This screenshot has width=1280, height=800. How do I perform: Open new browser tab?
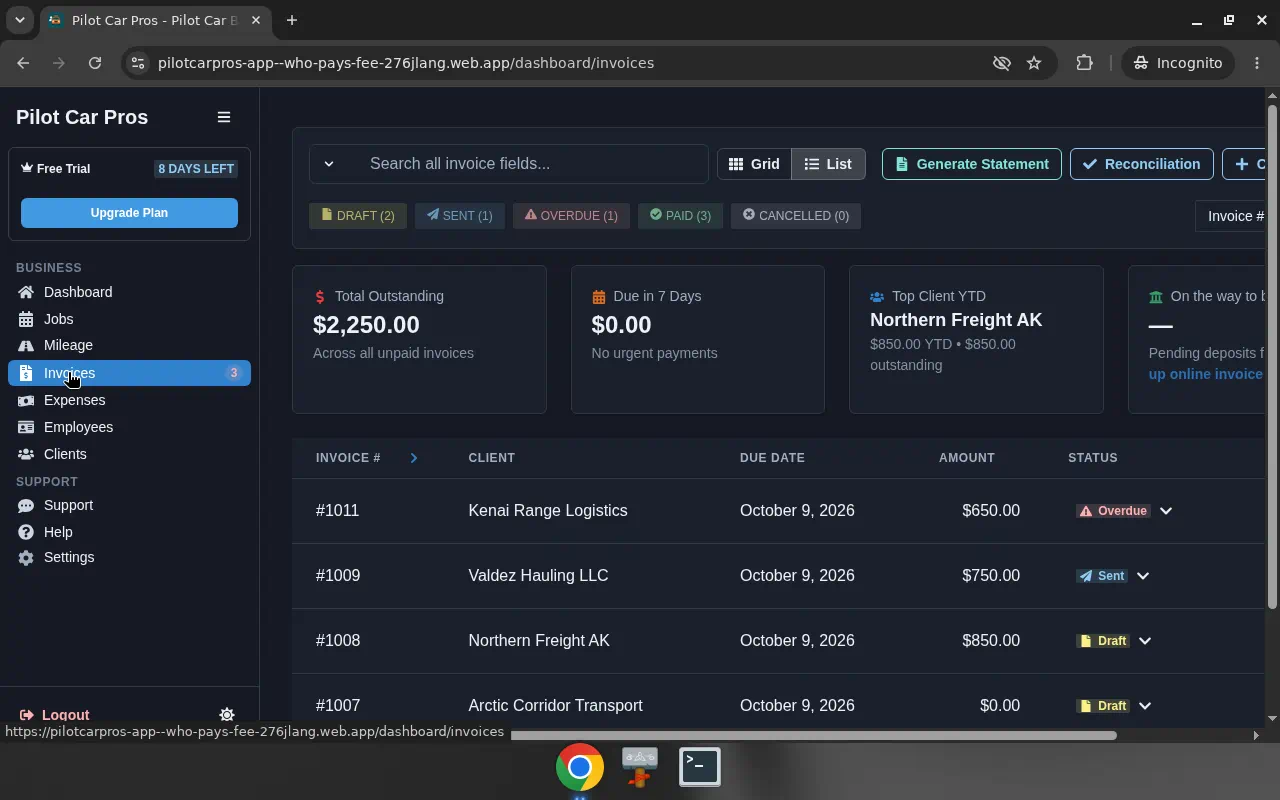(292, 20)
